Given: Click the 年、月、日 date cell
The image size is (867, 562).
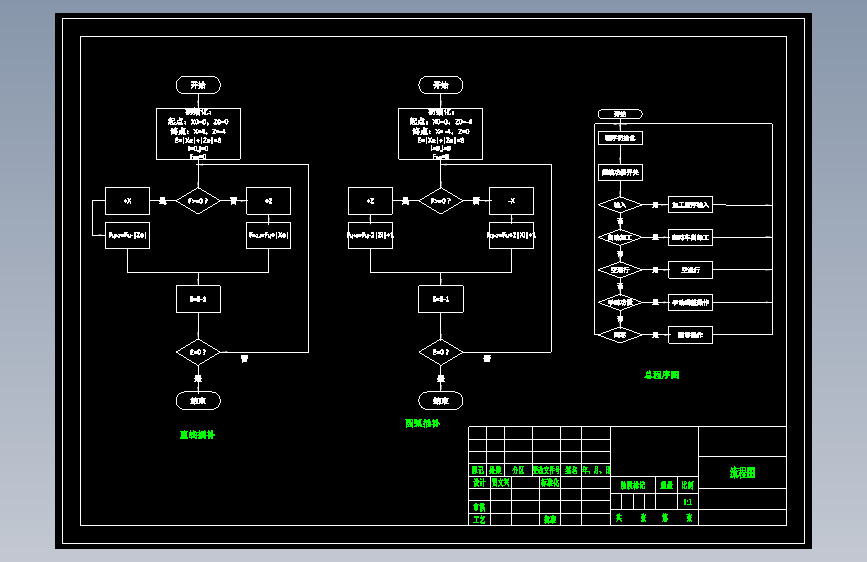Looking at the screenshot, I should click(x=596, y=470).
